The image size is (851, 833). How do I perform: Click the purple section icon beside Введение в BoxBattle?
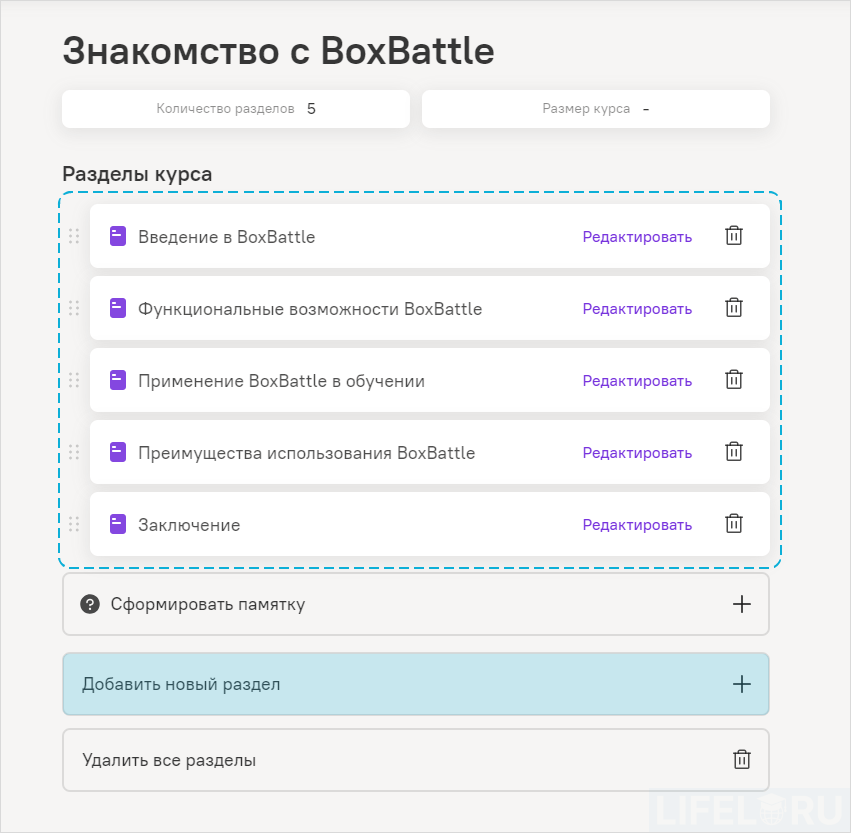(117, 236)
